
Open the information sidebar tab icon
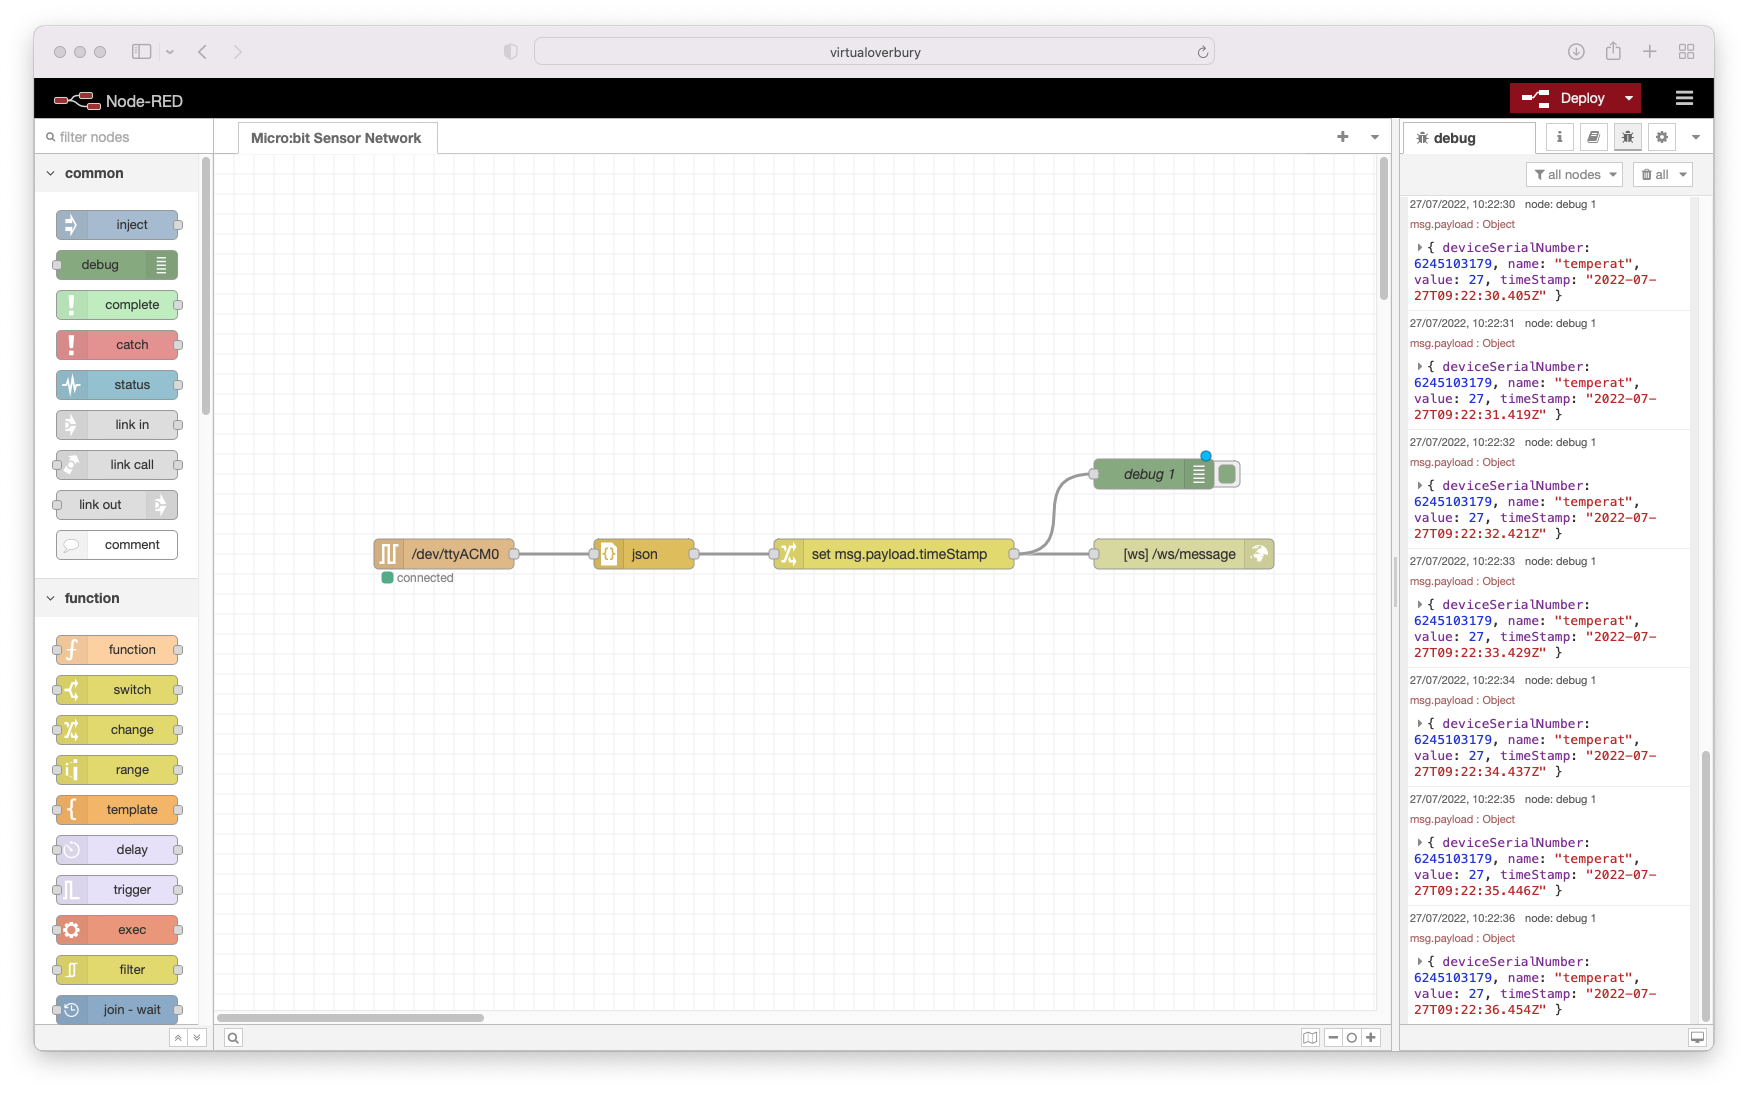coord(1559,138)
